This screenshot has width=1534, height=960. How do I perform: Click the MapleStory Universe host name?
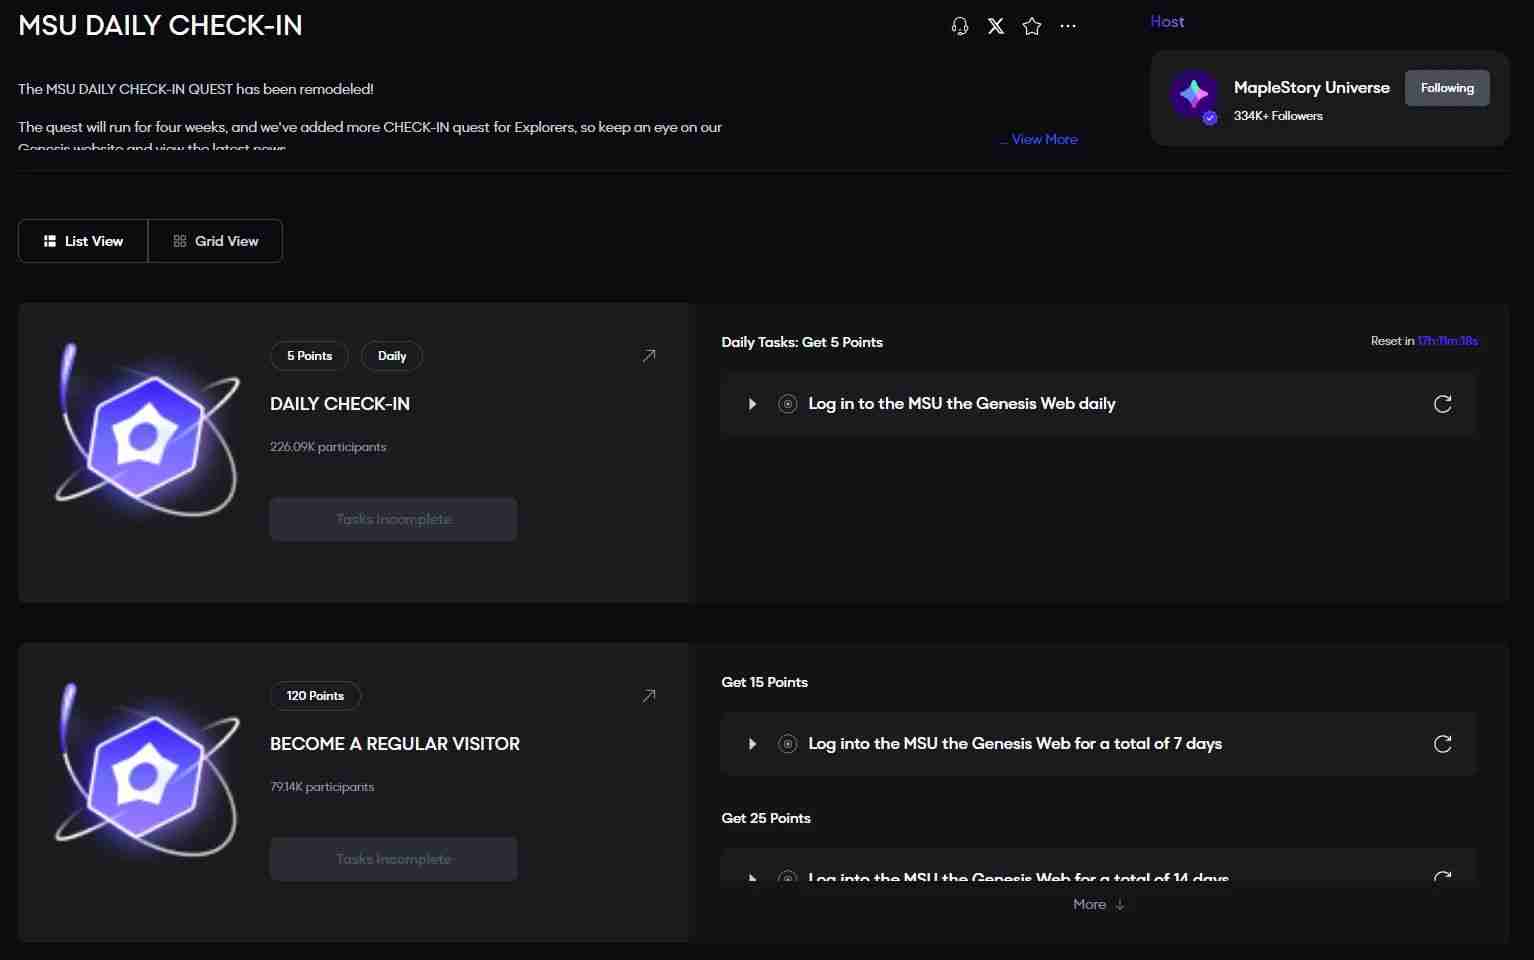(1311, 88)
